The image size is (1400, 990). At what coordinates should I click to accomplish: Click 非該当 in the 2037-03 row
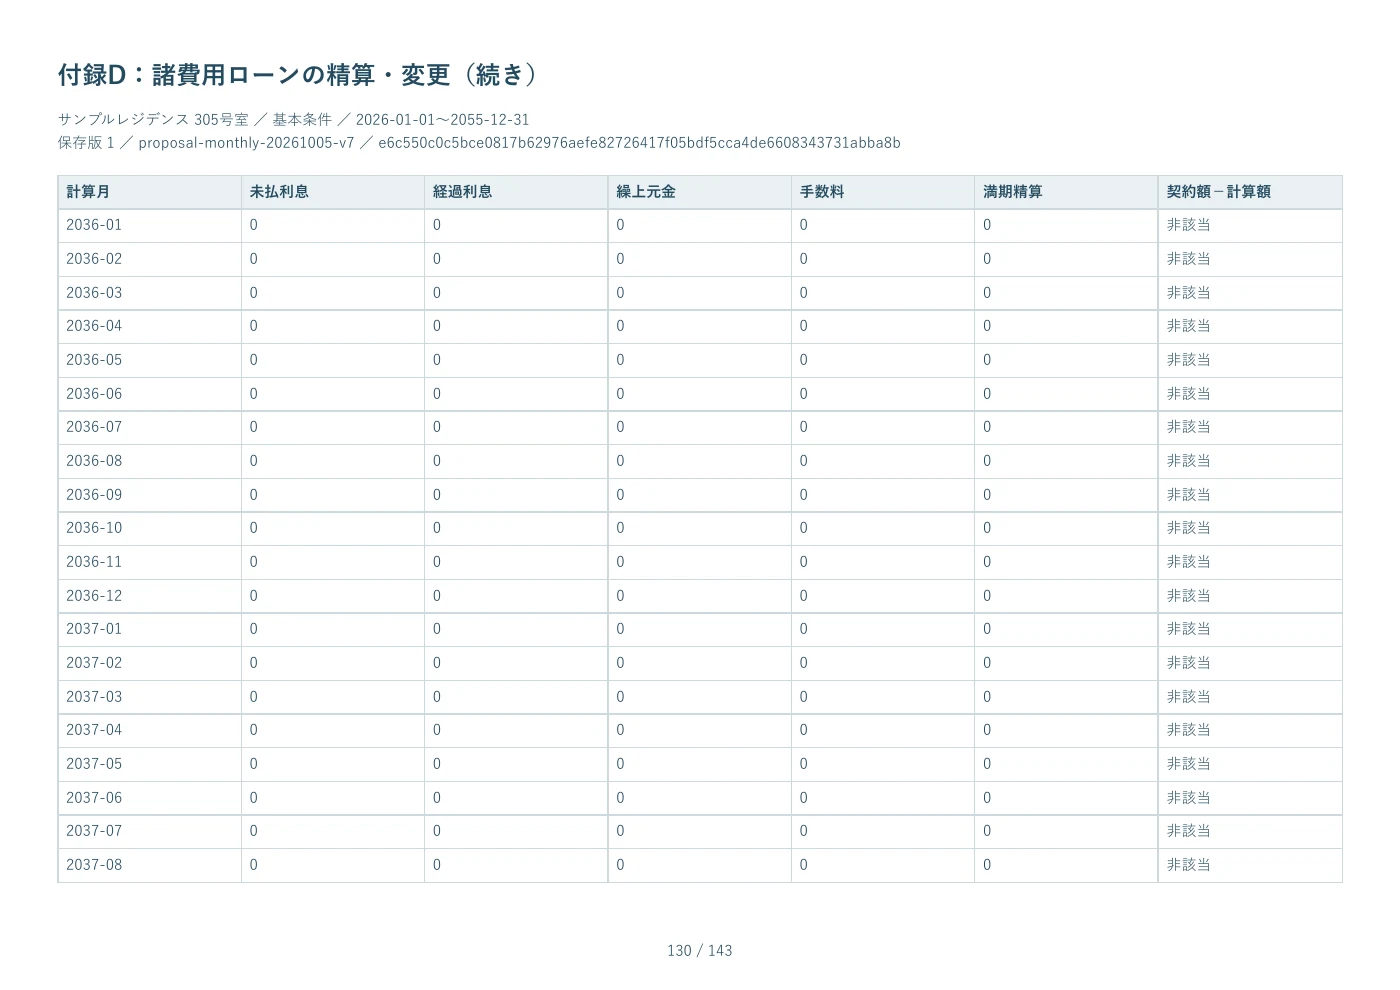[x=1188, y=697]
